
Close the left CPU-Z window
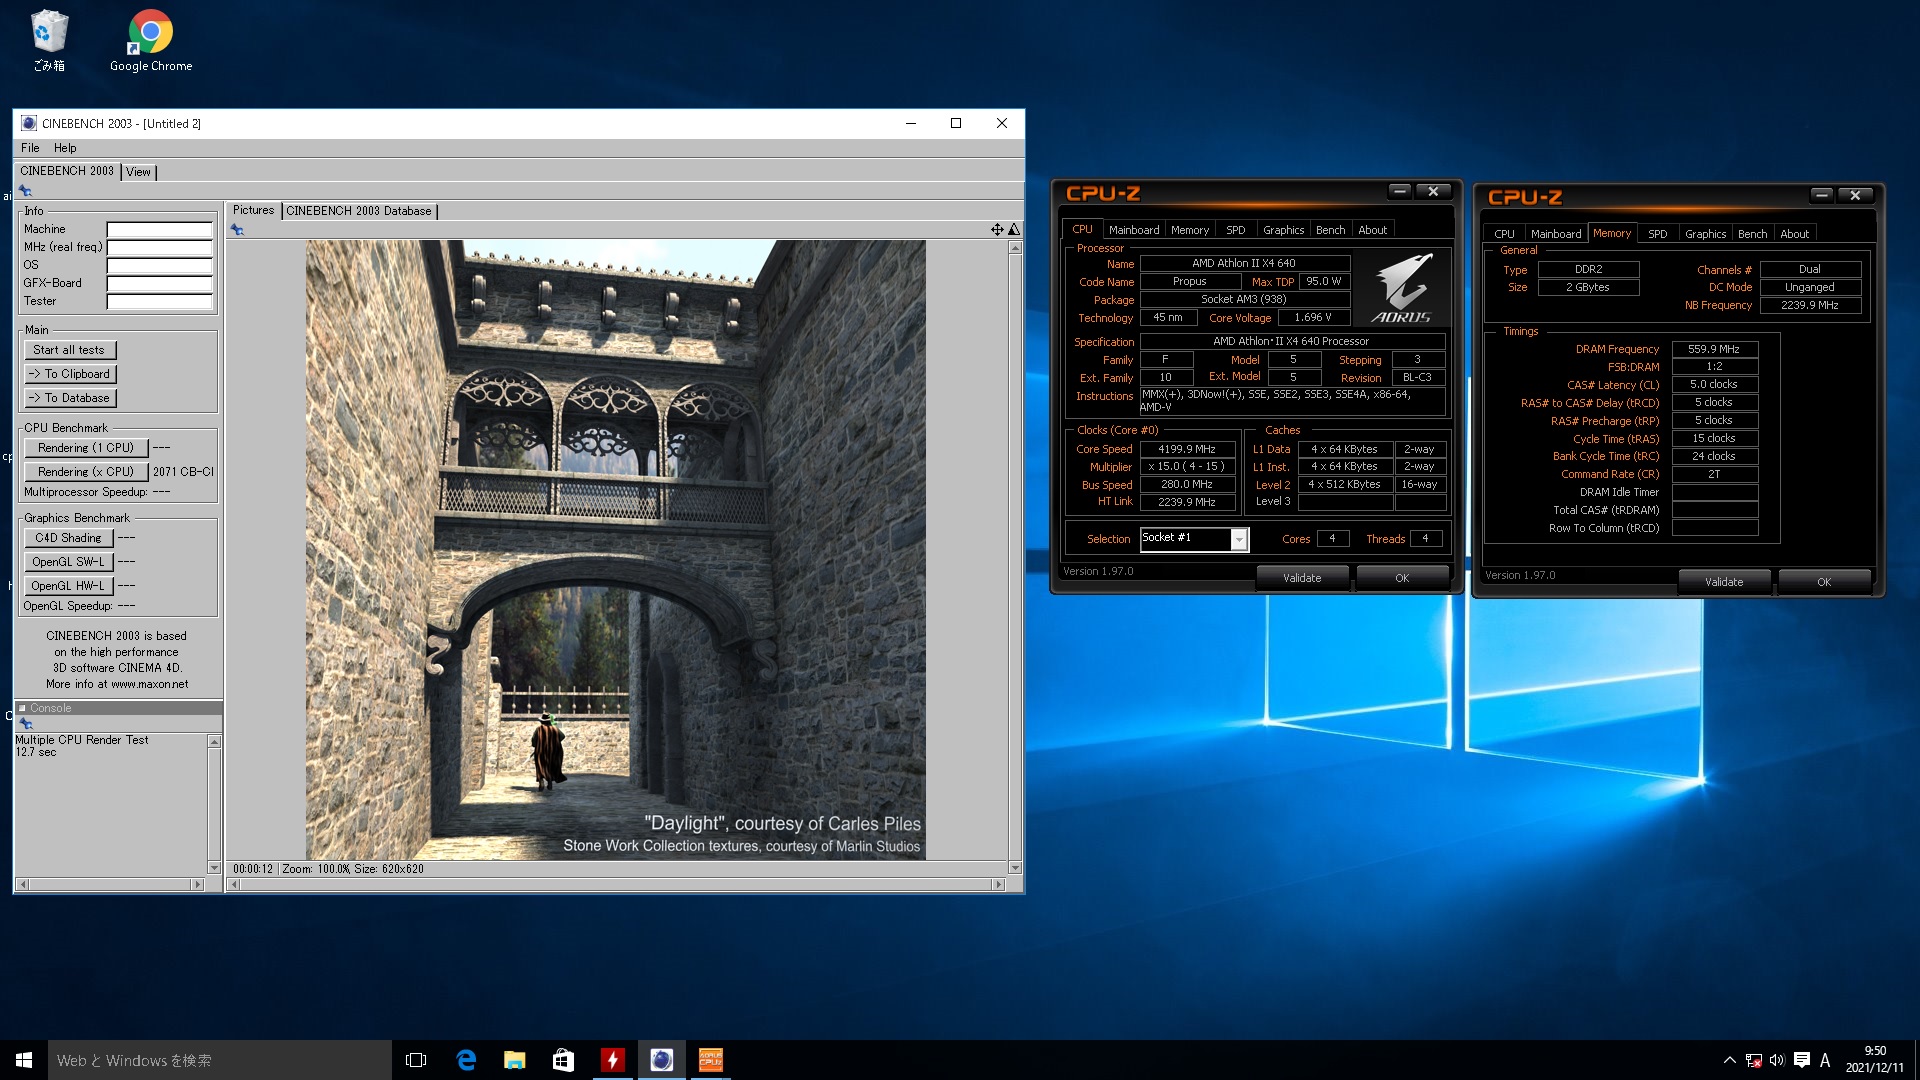1433,191
